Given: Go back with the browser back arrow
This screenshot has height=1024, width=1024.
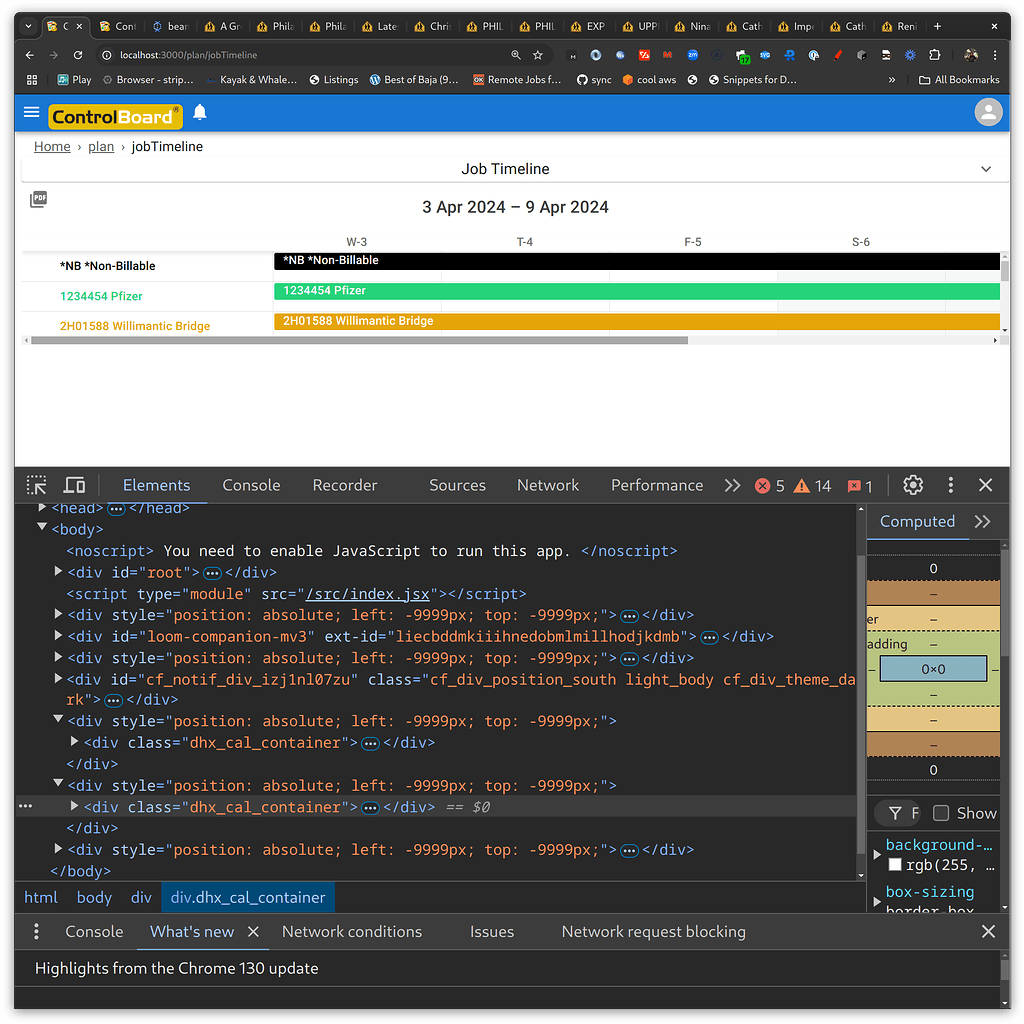Looking at the screenshot, I should (x=29, y=55).
